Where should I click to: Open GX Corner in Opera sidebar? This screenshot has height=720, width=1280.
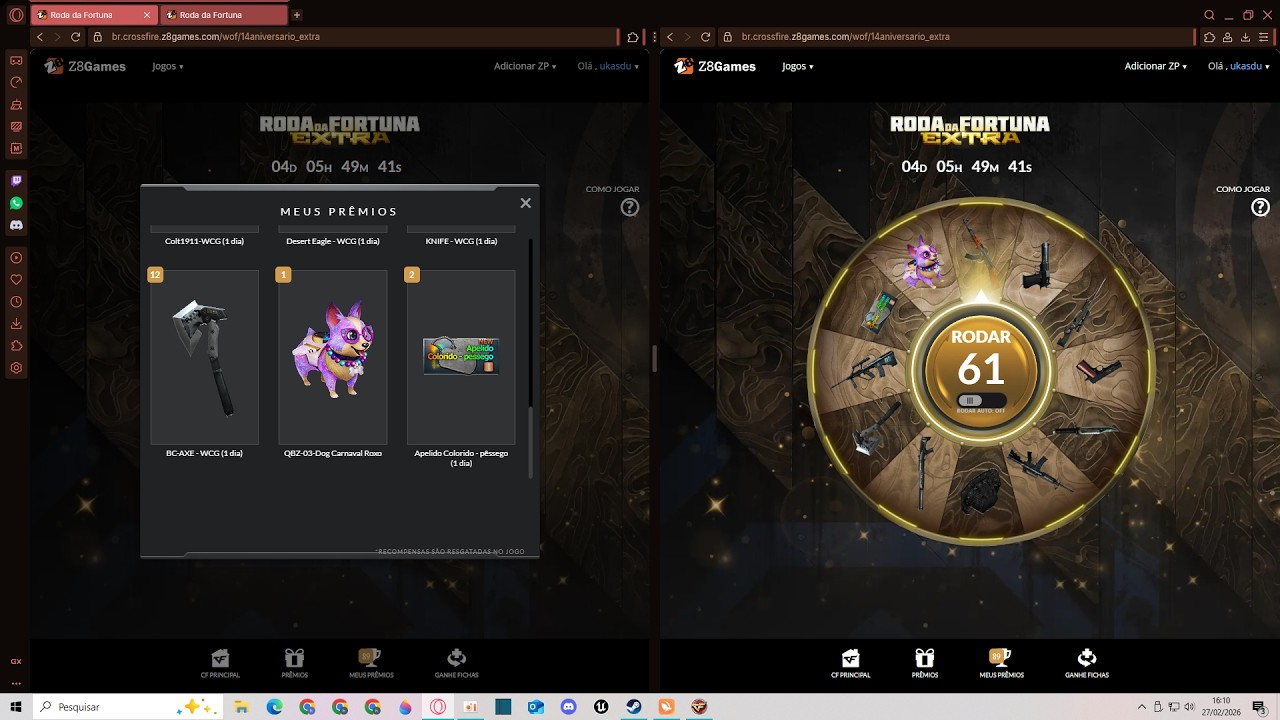point(16,60)
